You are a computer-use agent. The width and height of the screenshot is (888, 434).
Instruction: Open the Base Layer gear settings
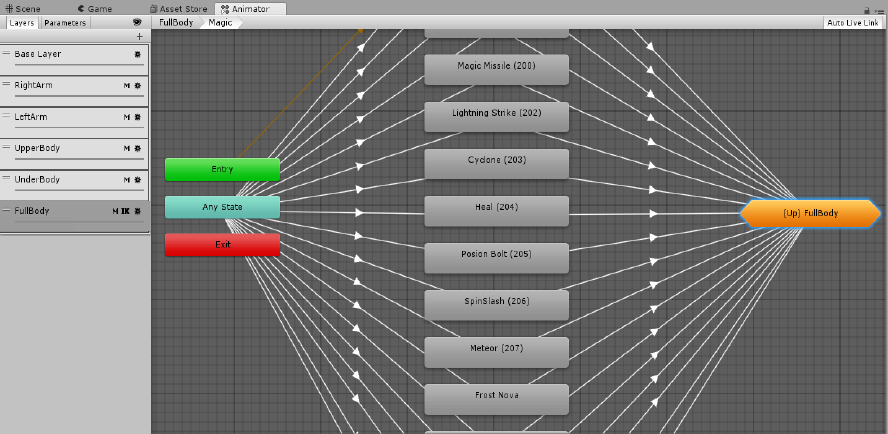138,54
